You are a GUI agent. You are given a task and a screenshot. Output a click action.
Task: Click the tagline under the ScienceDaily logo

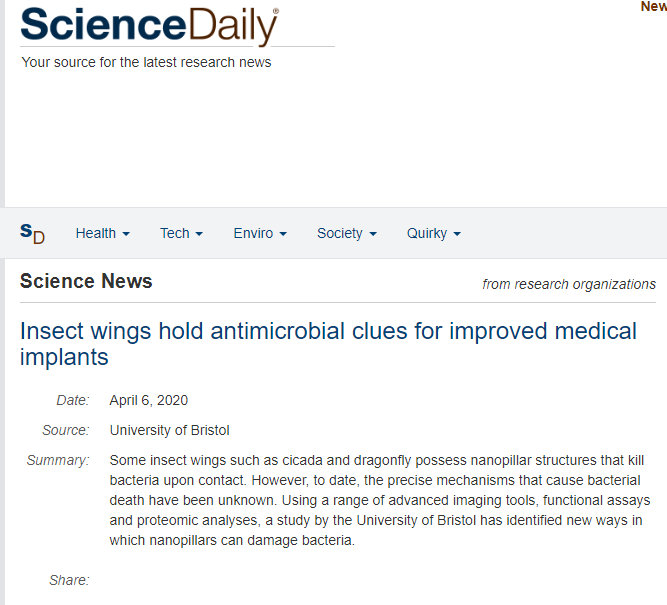click(146, 62)
